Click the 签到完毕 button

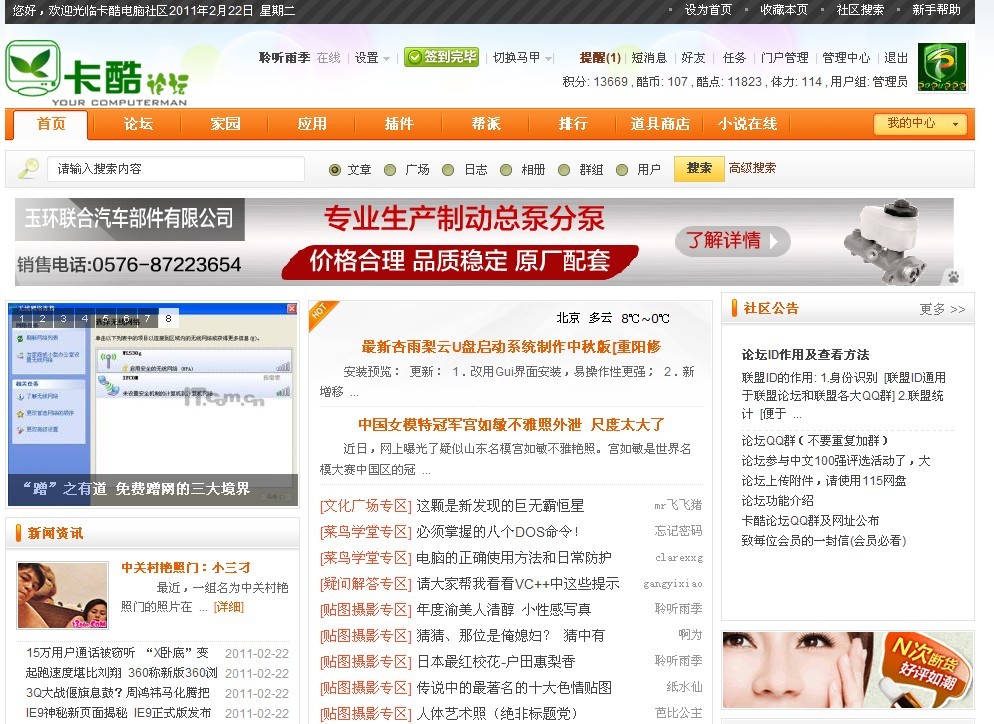click(441, 57)
